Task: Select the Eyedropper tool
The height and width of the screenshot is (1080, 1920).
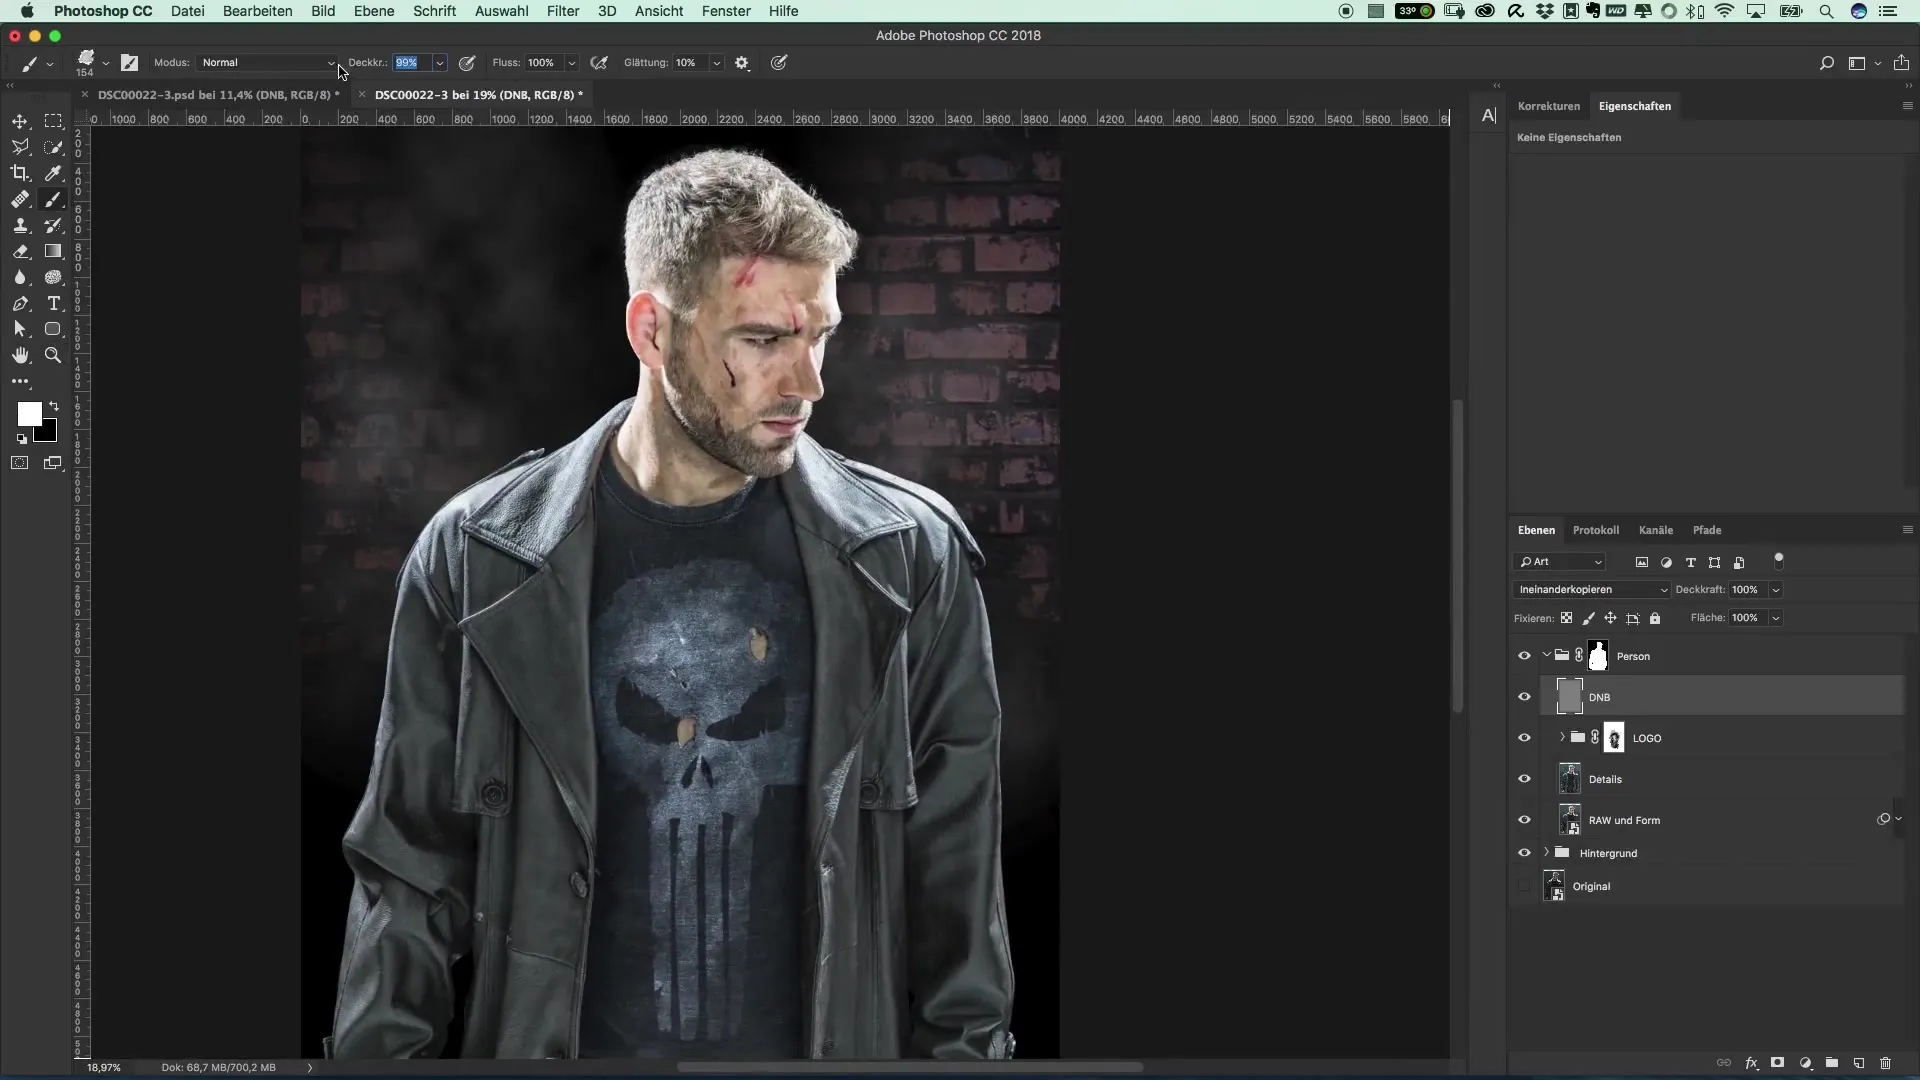Action: pyautogui.click(x=54, y=173)
